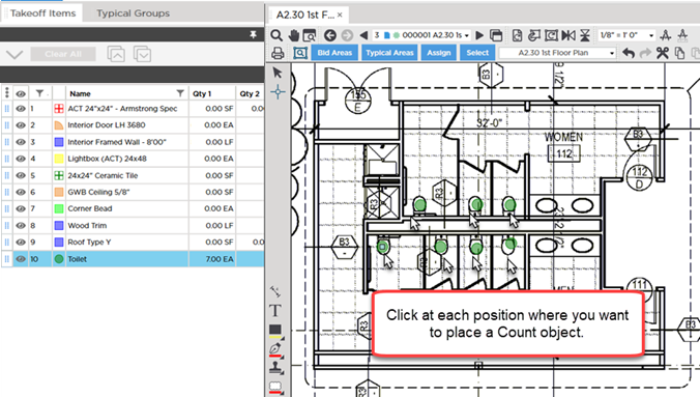Image resolution: width=700 pixels, height=397 pixels.
Task: Flip the plan horizontally
Action: pyautogui.click(x=568, y=35)
